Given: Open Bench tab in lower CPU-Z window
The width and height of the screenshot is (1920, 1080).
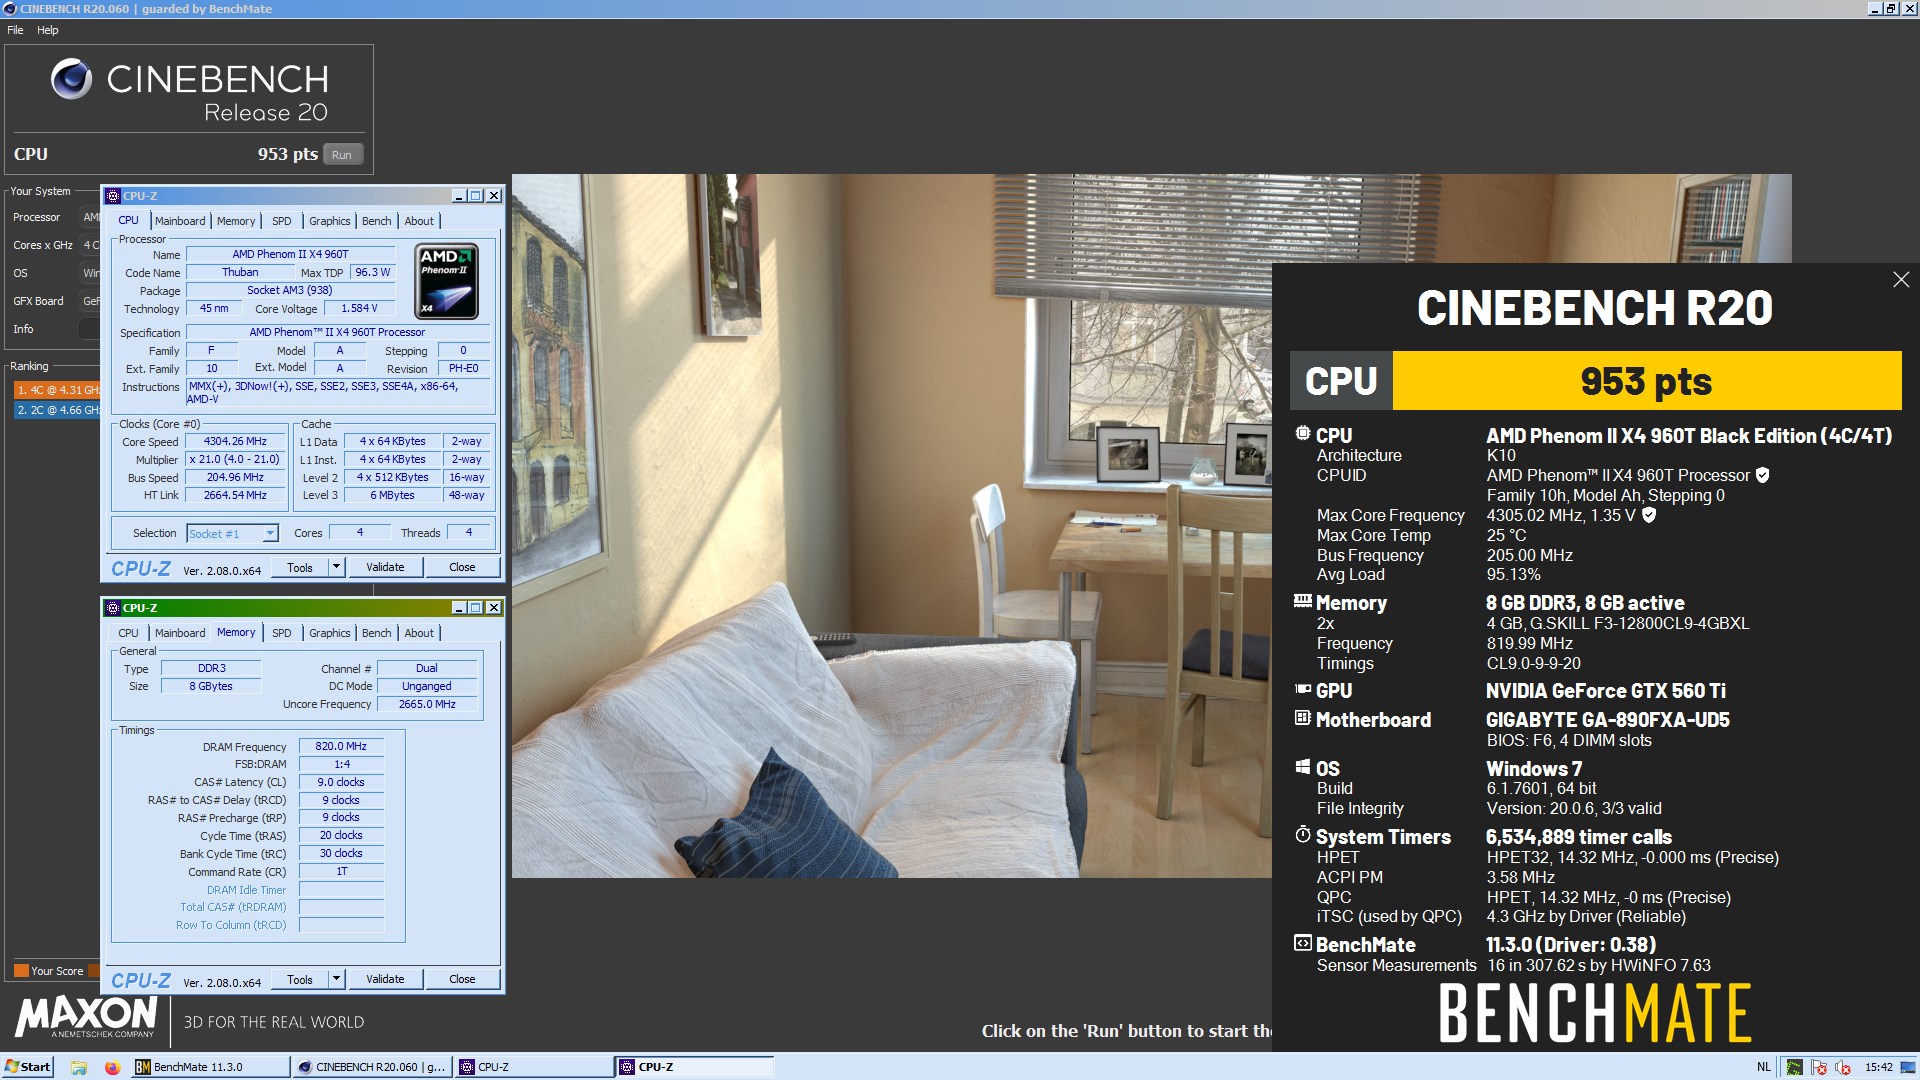Looking at the screenshot, I should pos(377,633).
